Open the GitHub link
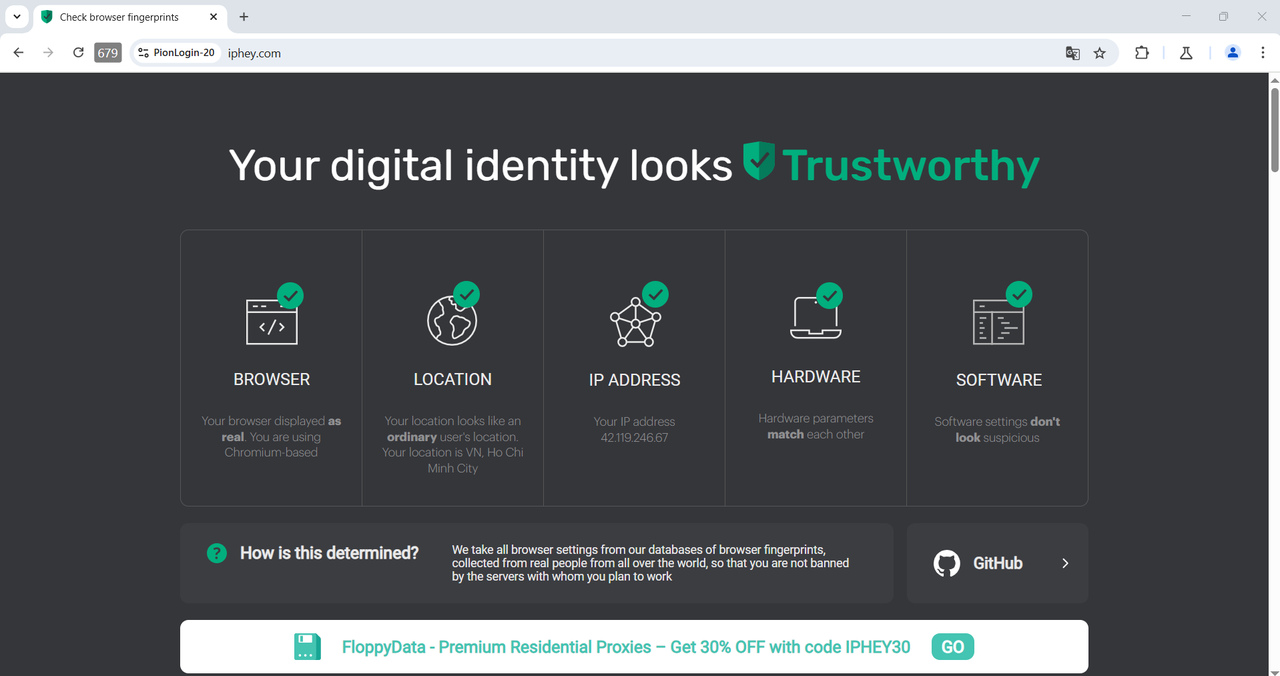1280x676 pixels. click(x=996, y=563)
